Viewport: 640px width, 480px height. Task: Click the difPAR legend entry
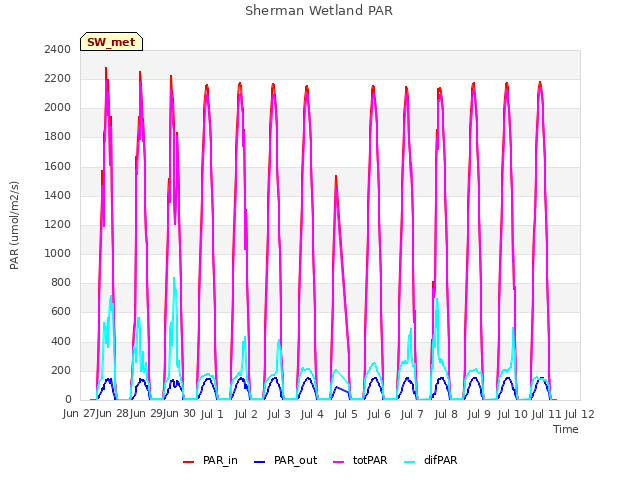pyautogui.click(x=430, y=460)
